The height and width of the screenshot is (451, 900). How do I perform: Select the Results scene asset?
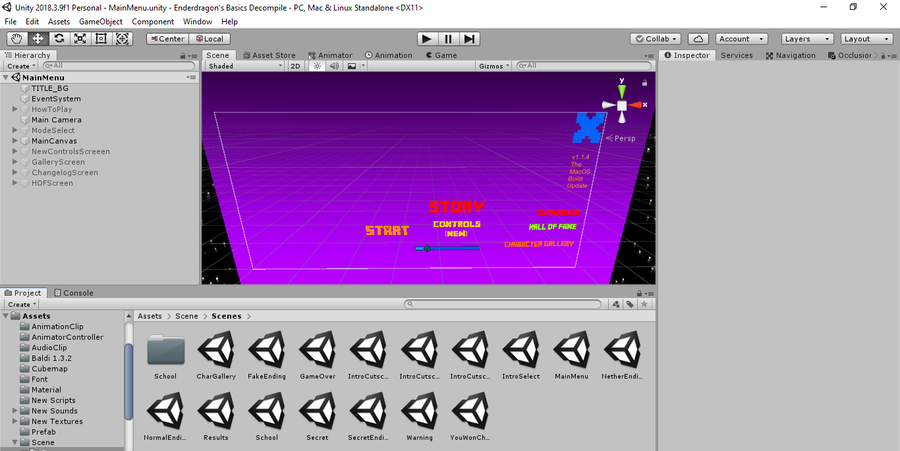tap(216, 416)
